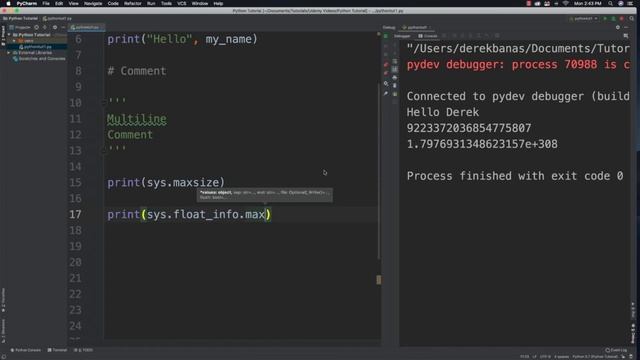This screenshot has width=640, height=360.
Task: Click the fold marker at line 10
Action: point(104,102)
